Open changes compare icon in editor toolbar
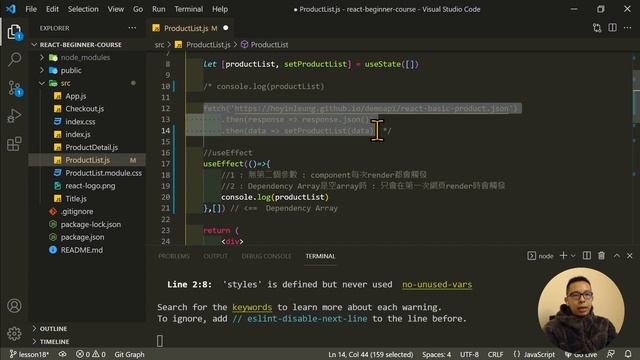Image resolution: width=640 pixels, height=360 pixels. pyautogui.click(x=597, y=28)
